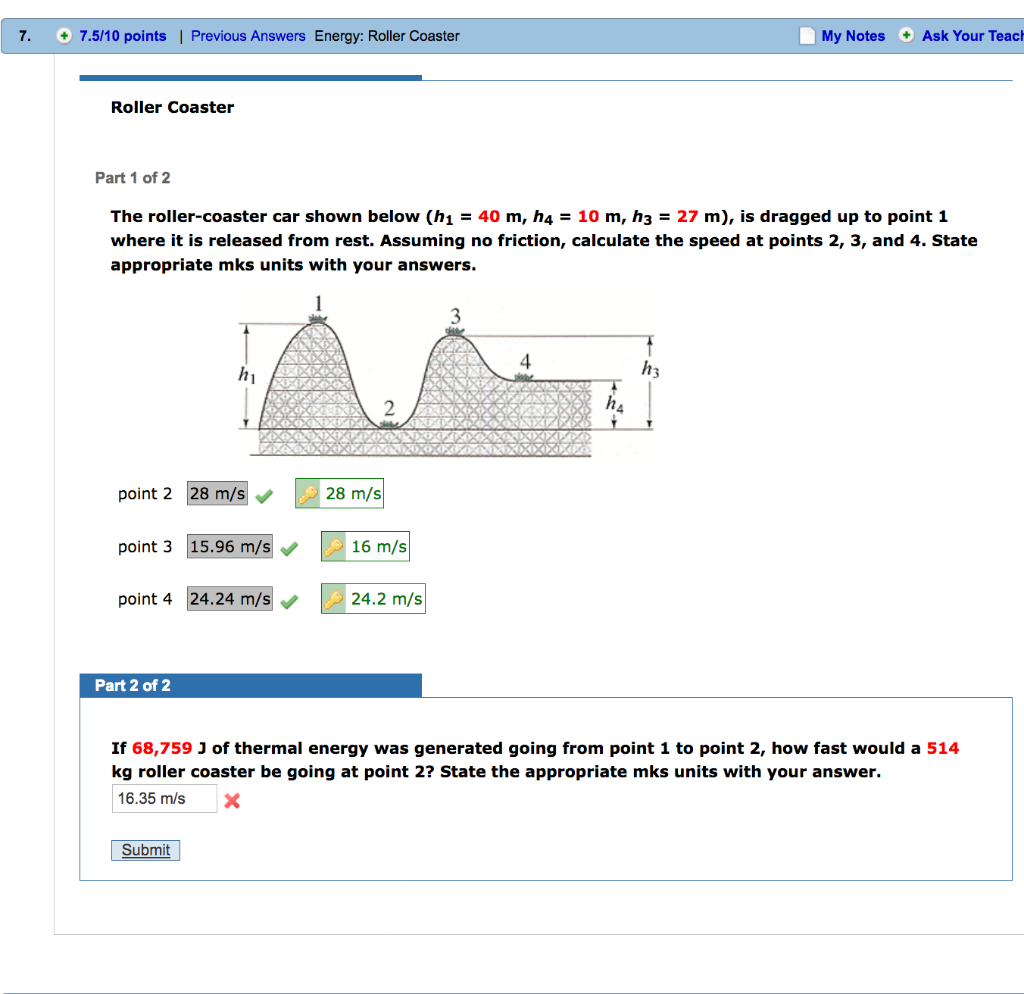
Task: Click the My Notes page icon
Action: (x=807, y=36)
